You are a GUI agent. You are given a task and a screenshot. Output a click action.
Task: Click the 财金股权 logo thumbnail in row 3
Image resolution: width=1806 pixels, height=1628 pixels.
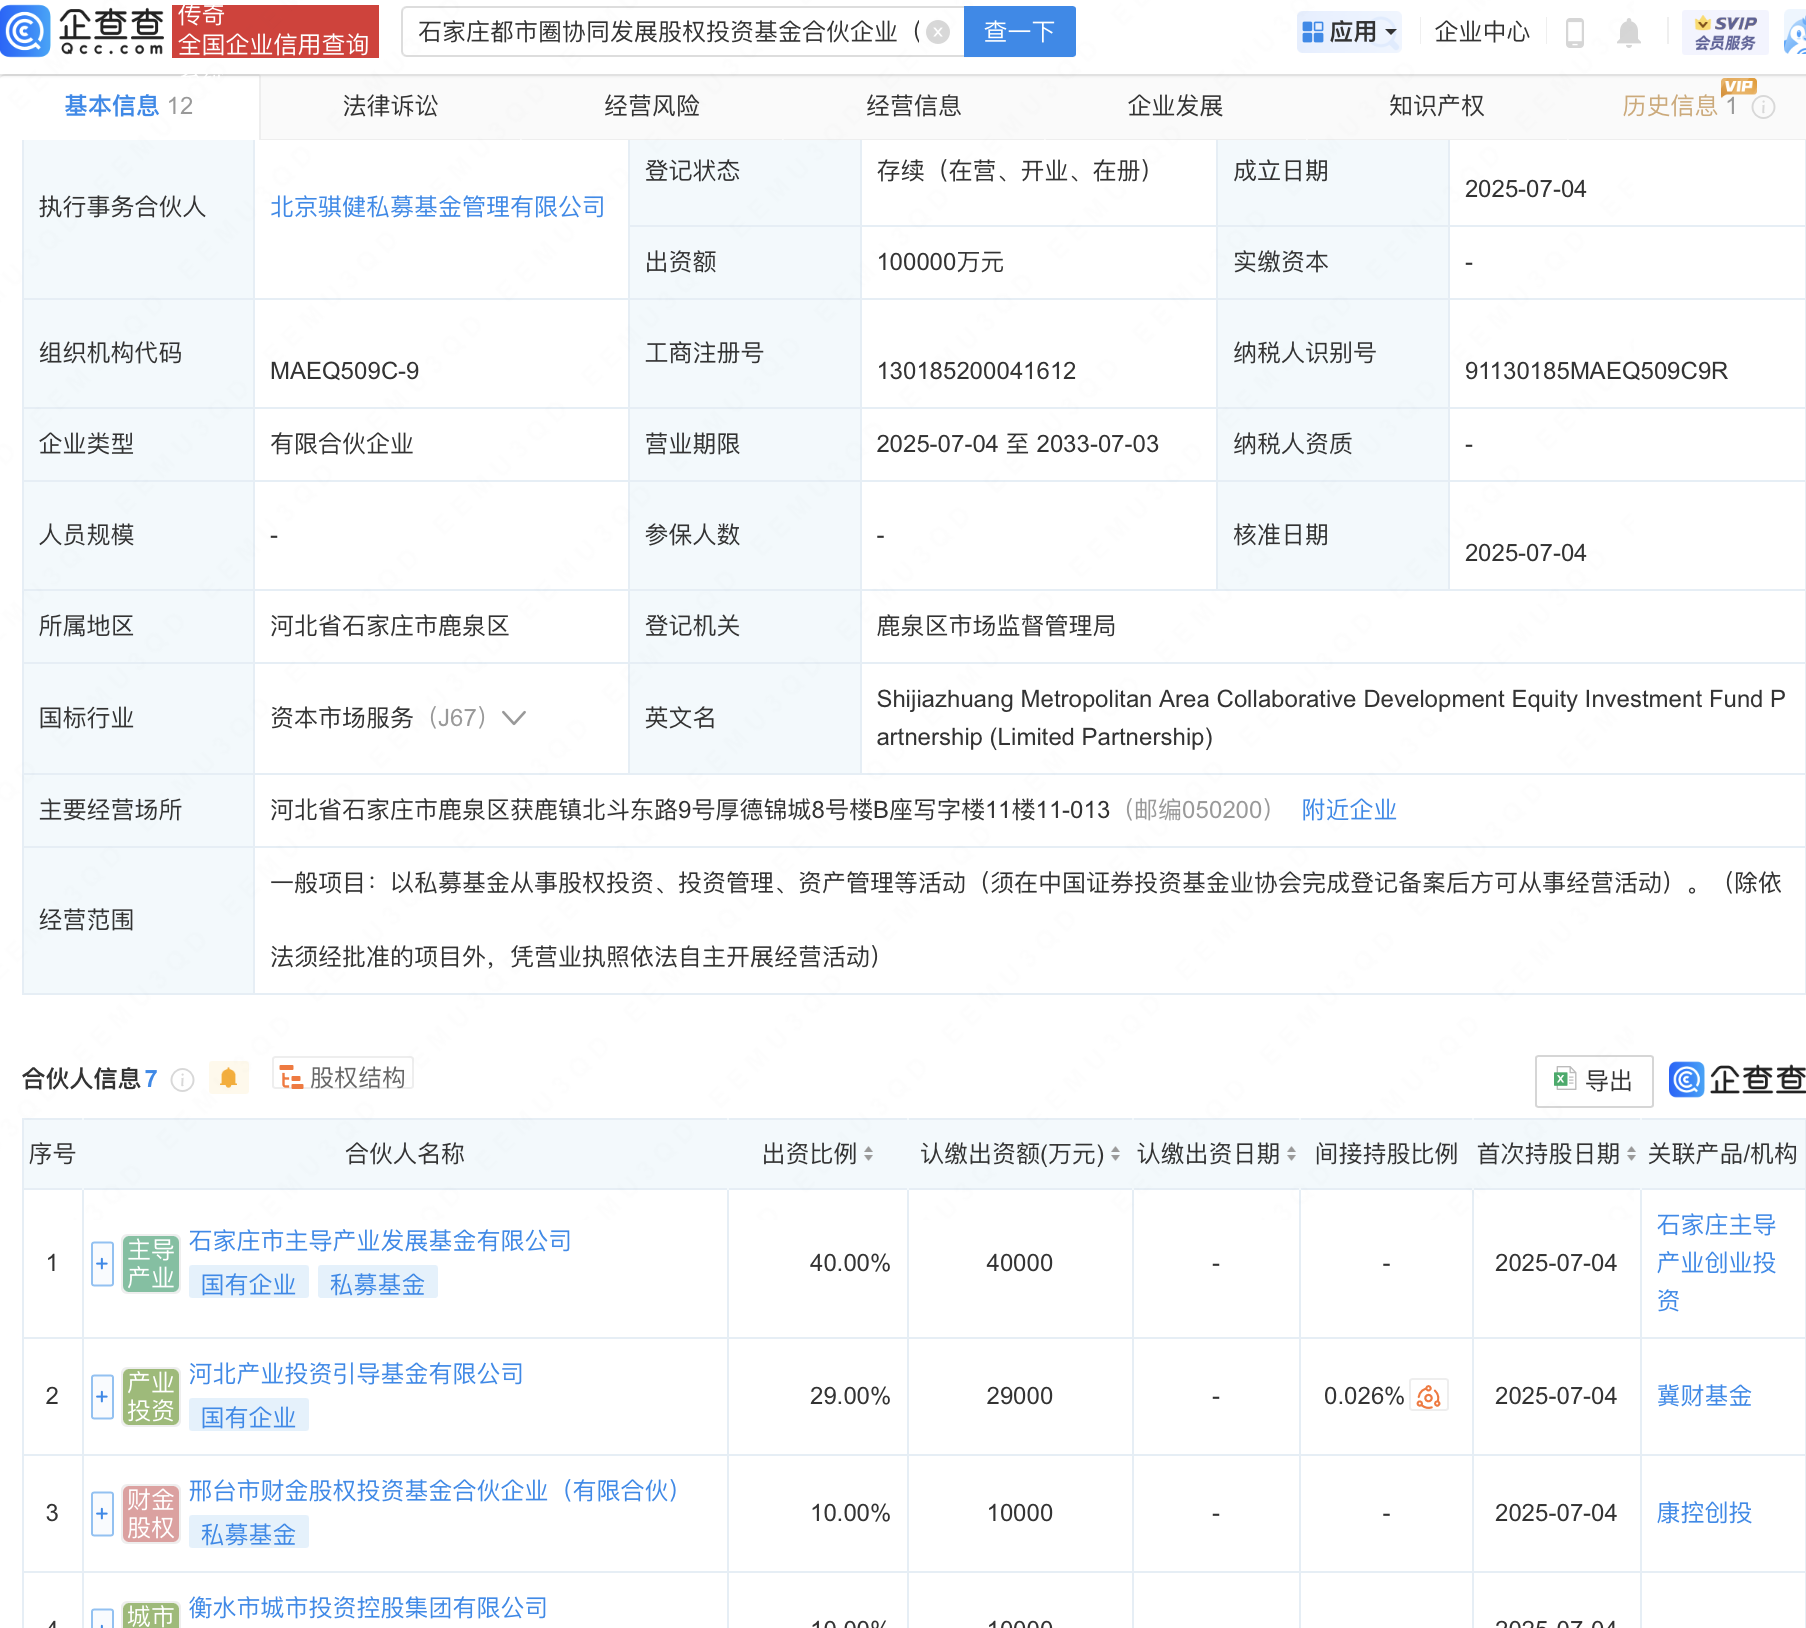pyautogui.click(x=150, y=1514)
